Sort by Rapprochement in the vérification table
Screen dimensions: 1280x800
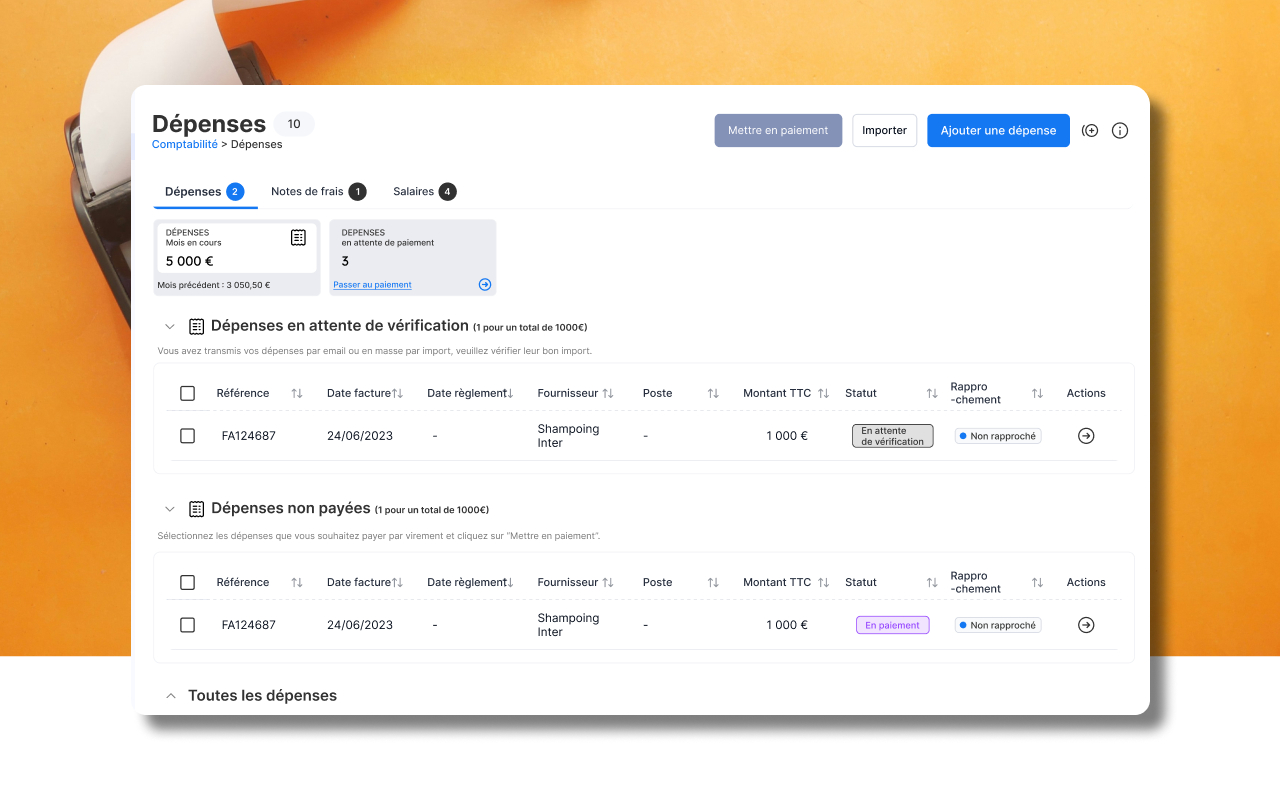tap(1037, 393)
